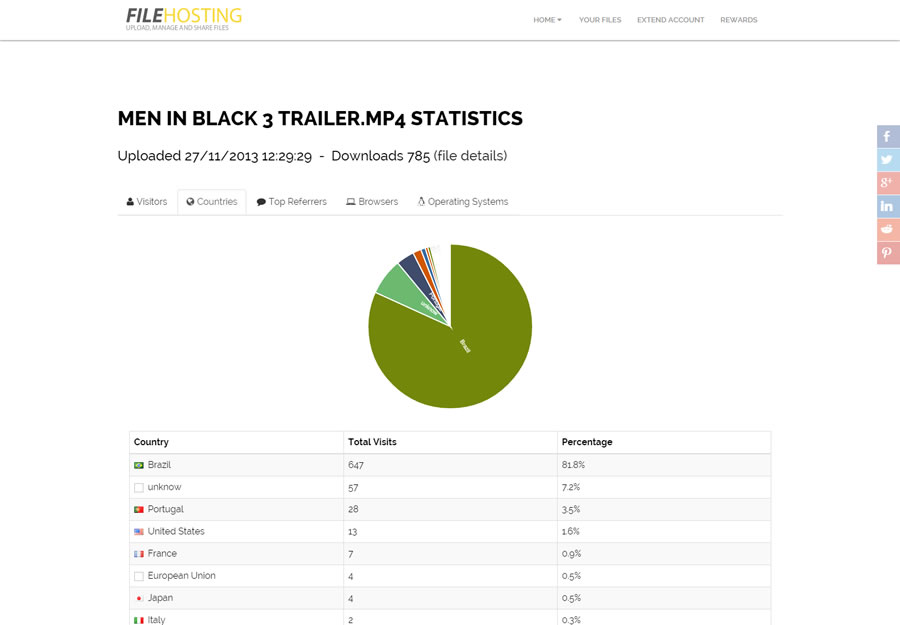Click the blank flag beside unknow
The height and width of the screenshot is (625, 900).
click(x=139, y=488)
